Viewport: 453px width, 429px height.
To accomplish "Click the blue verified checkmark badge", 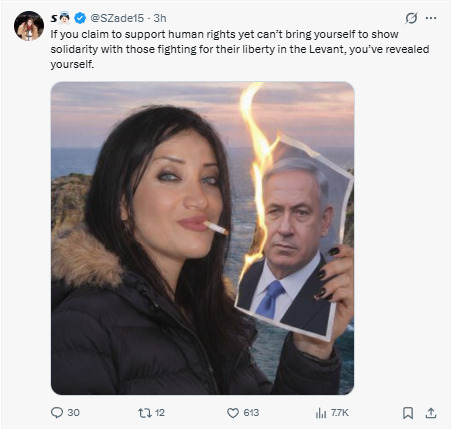I will [x=80, y=18].
